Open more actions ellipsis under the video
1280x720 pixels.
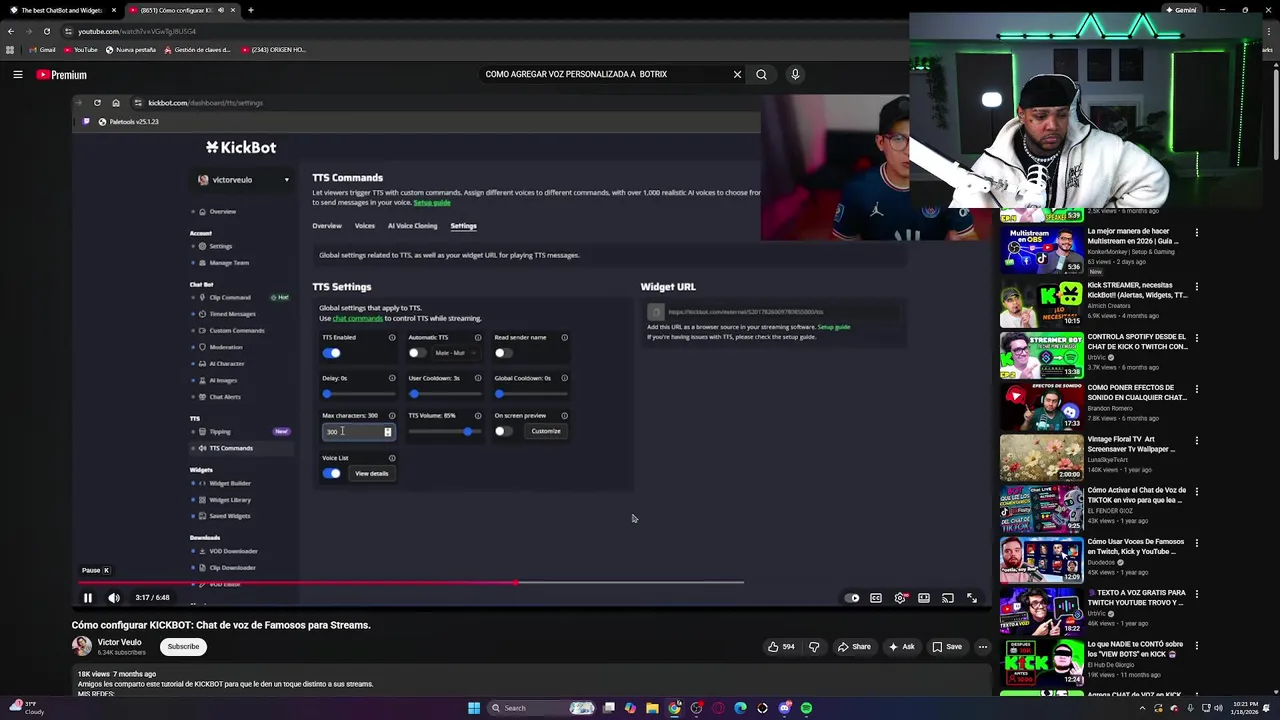coord(983,647)
